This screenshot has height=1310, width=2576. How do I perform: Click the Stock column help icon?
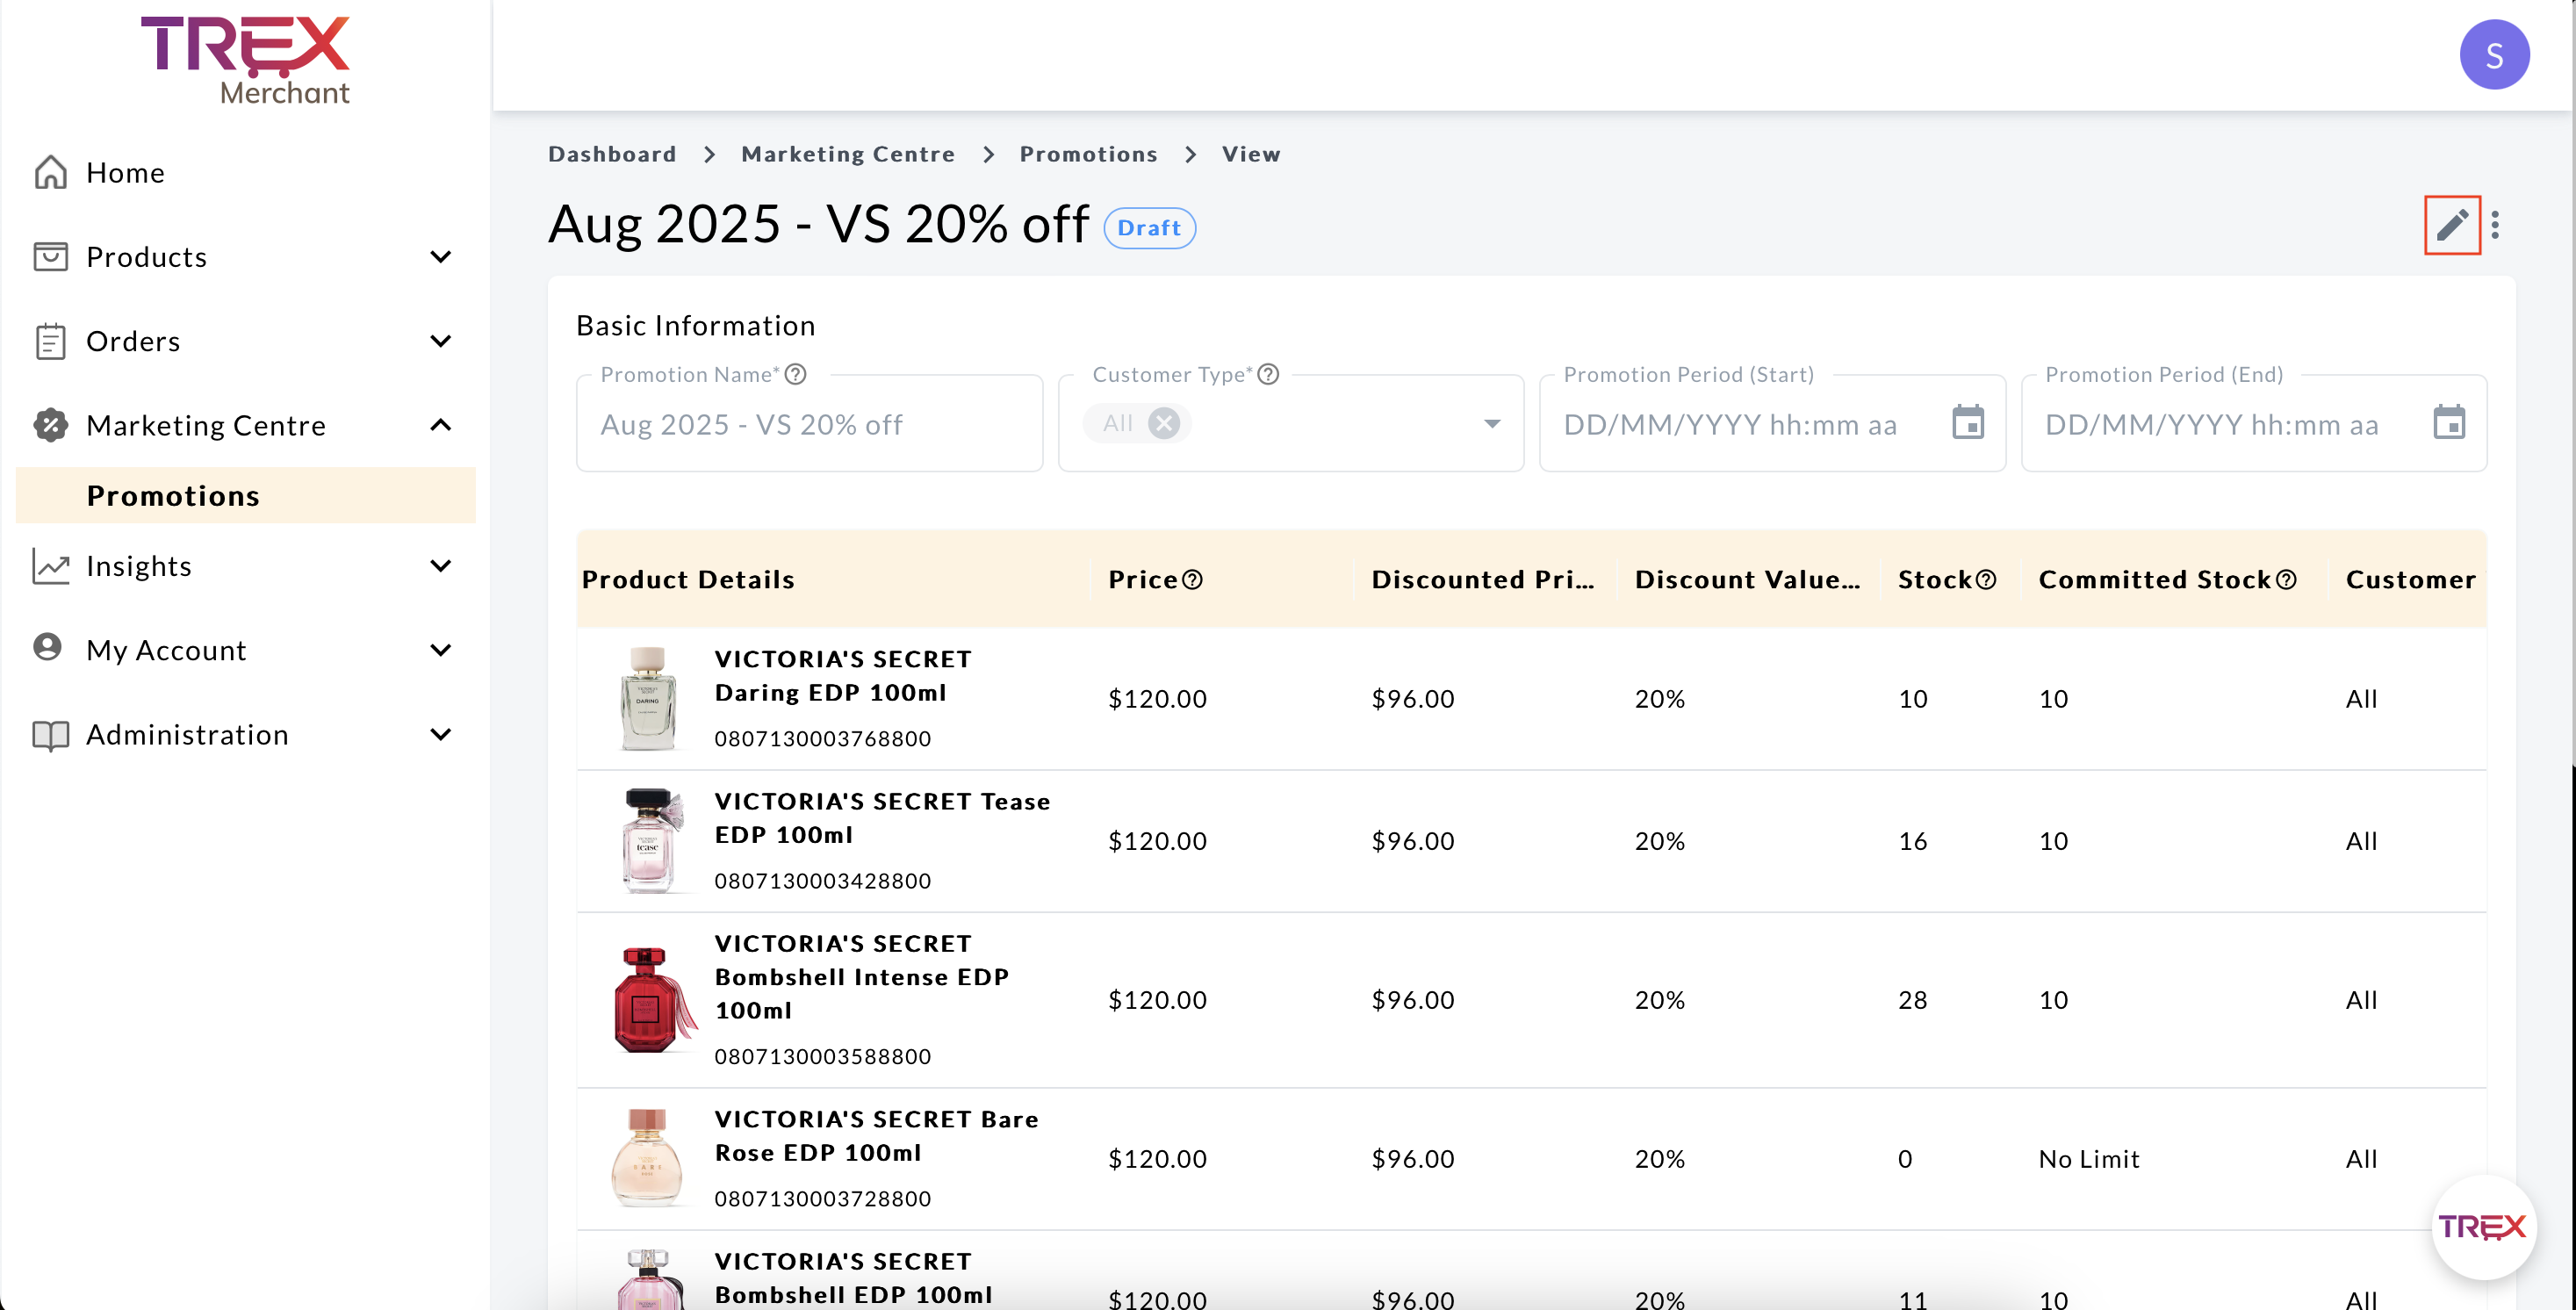1986,580
